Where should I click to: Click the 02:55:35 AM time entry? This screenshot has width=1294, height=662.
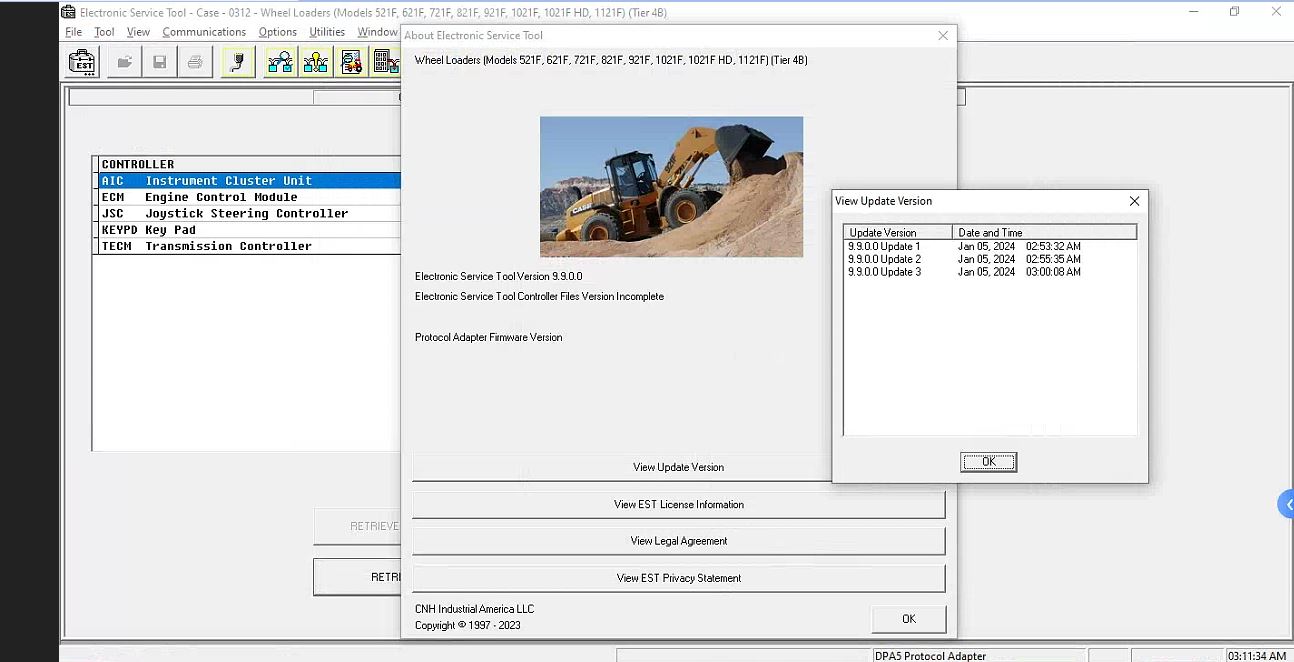[1053, 259]
